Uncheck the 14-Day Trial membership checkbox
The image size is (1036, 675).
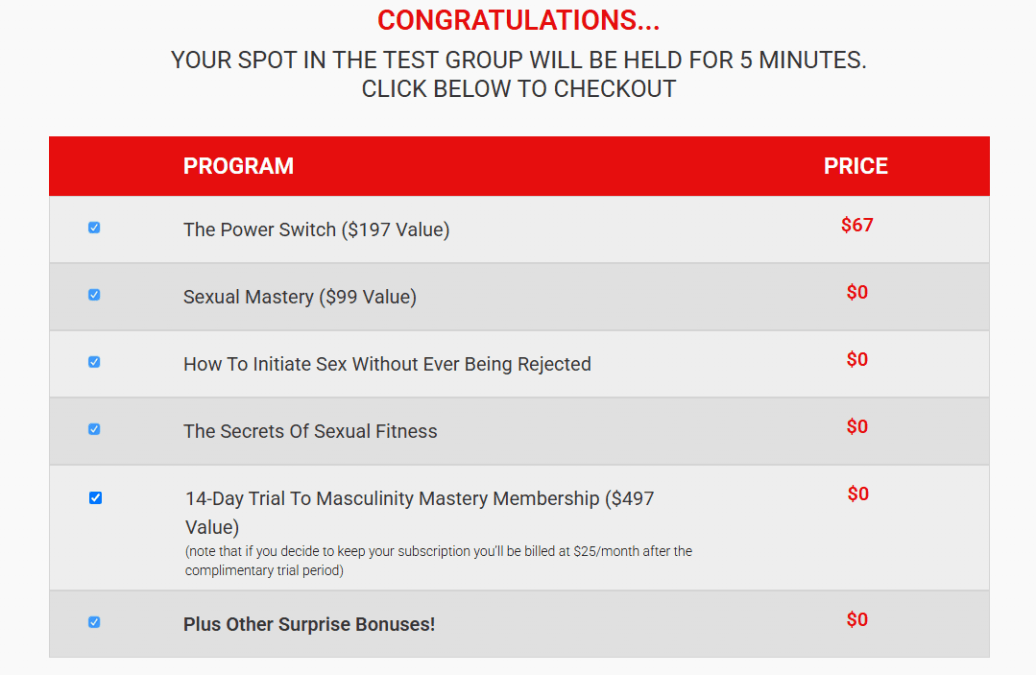tap(95, 498)
